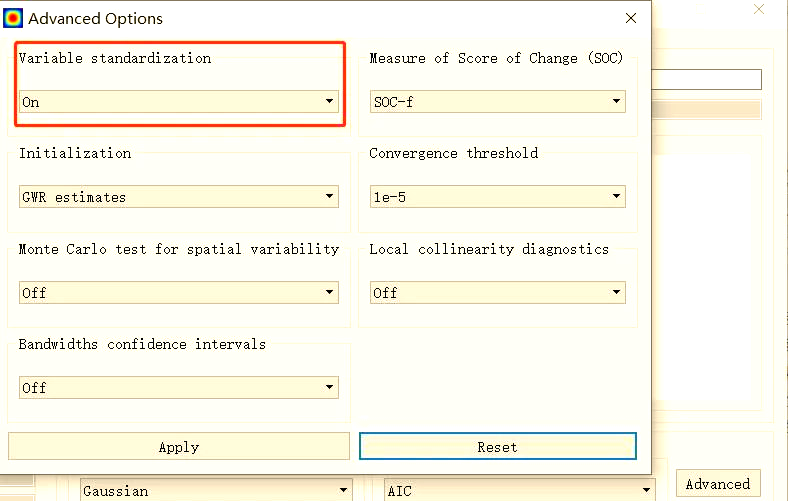Expand the Measure of Score of Change dropdown
Image resolution: width=788 pixels, height=501 pixels.
point(498,101)
